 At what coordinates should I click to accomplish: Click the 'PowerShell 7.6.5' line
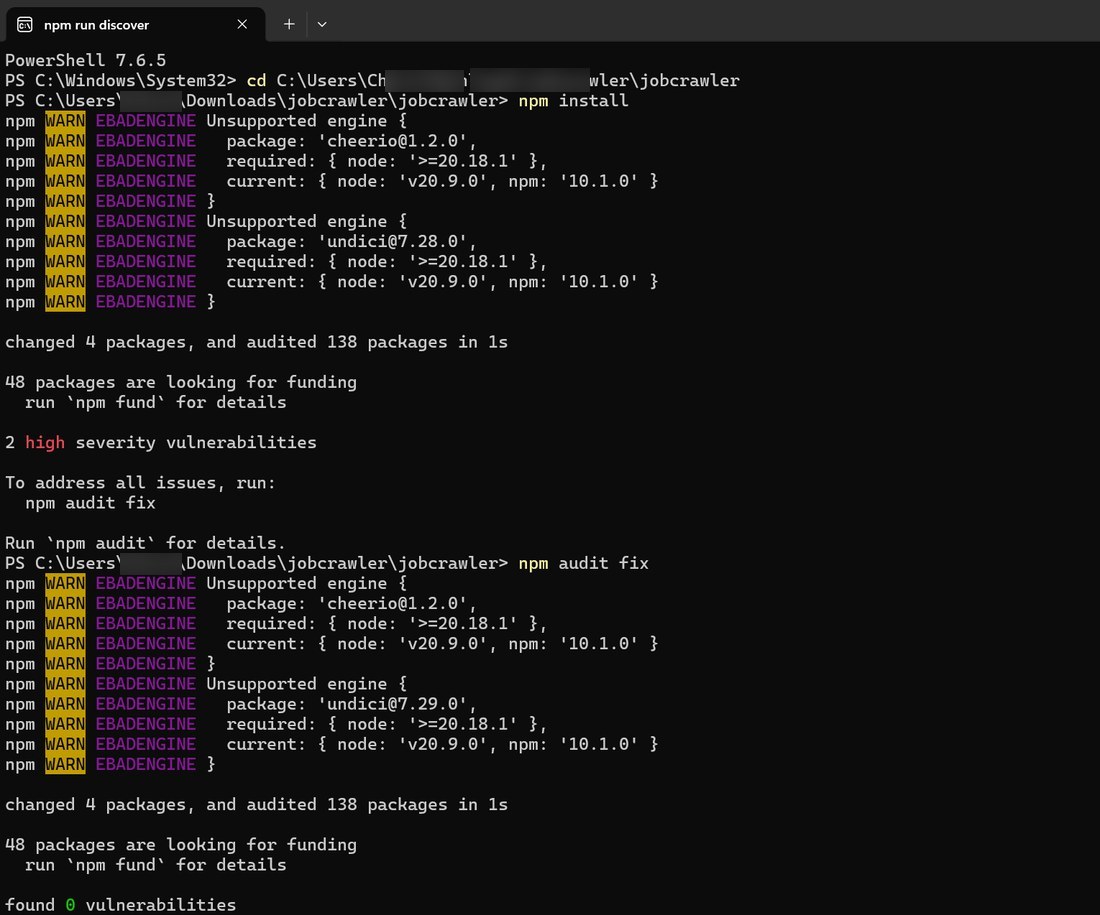coord(86,60)
